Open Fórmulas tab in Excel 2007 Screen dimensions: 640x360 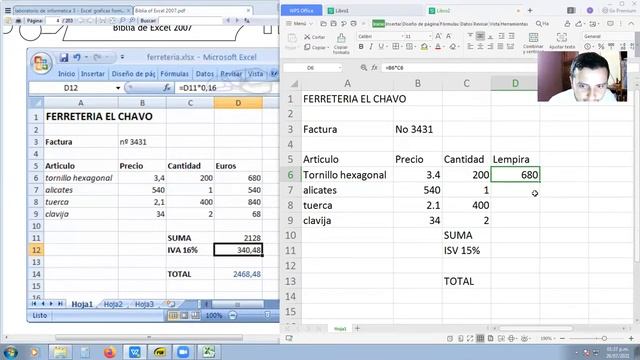pos(174,74)
